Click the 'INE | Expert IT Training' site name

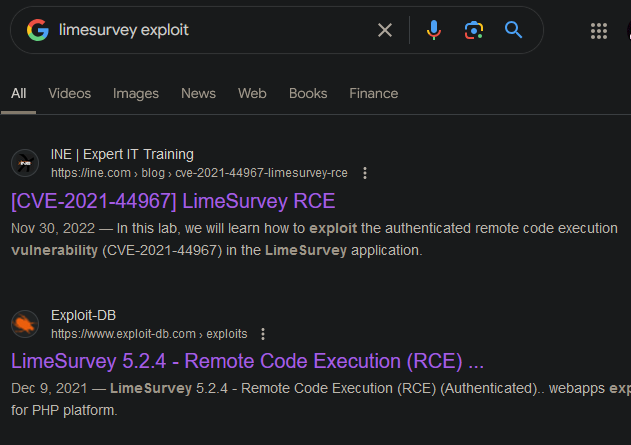[x=122, y=155]
